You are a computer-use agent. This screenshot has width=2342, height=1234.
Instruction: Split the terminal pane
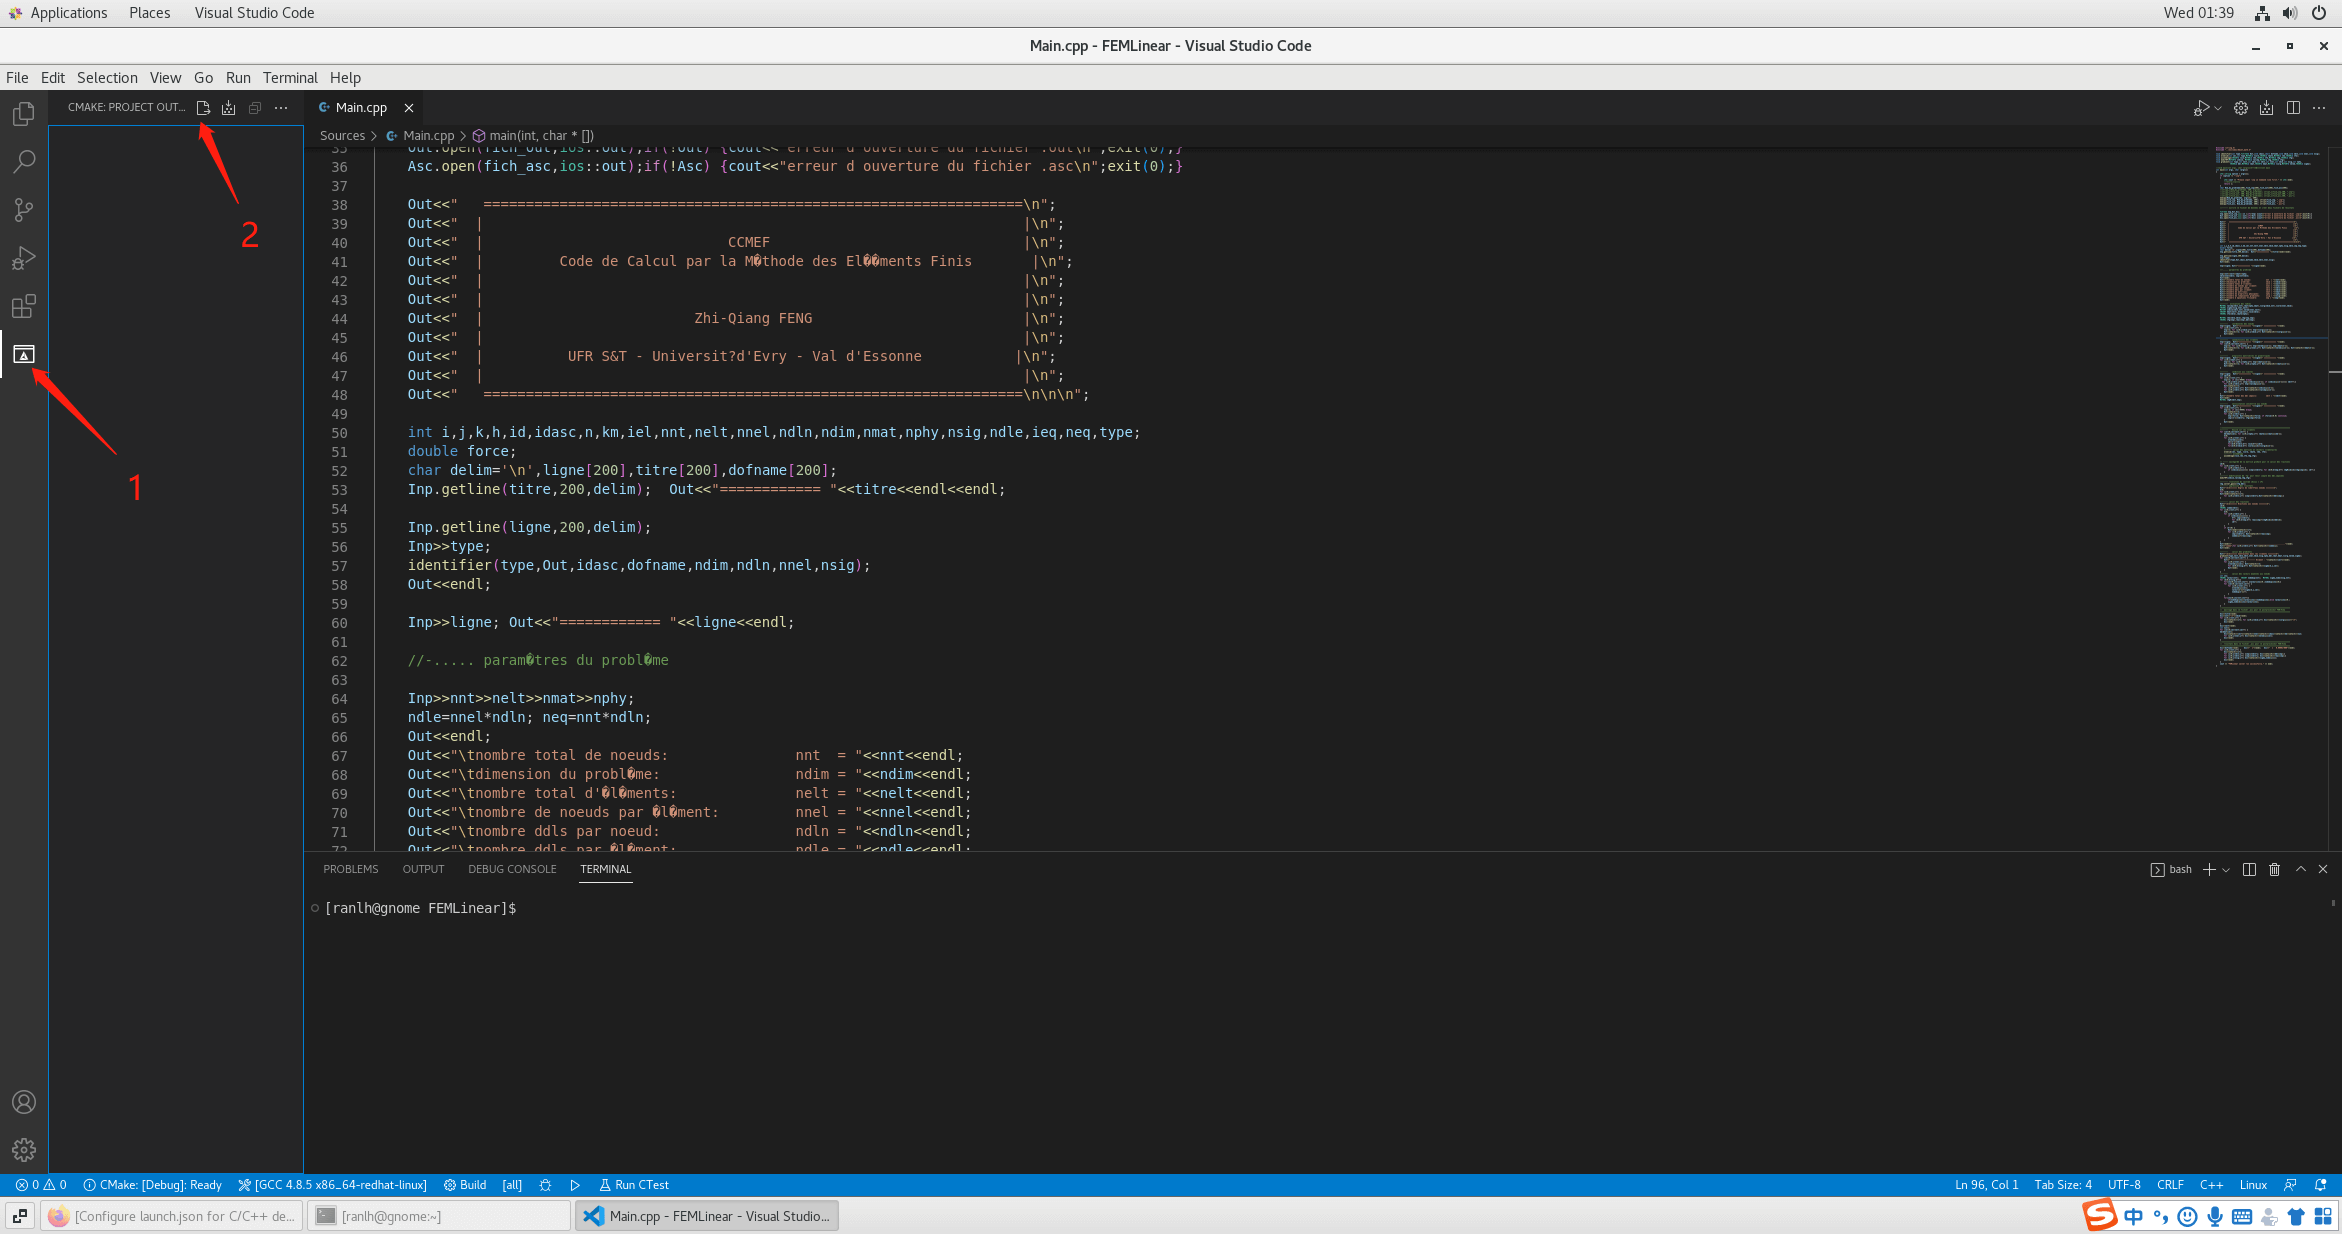tap(2249, 869)
